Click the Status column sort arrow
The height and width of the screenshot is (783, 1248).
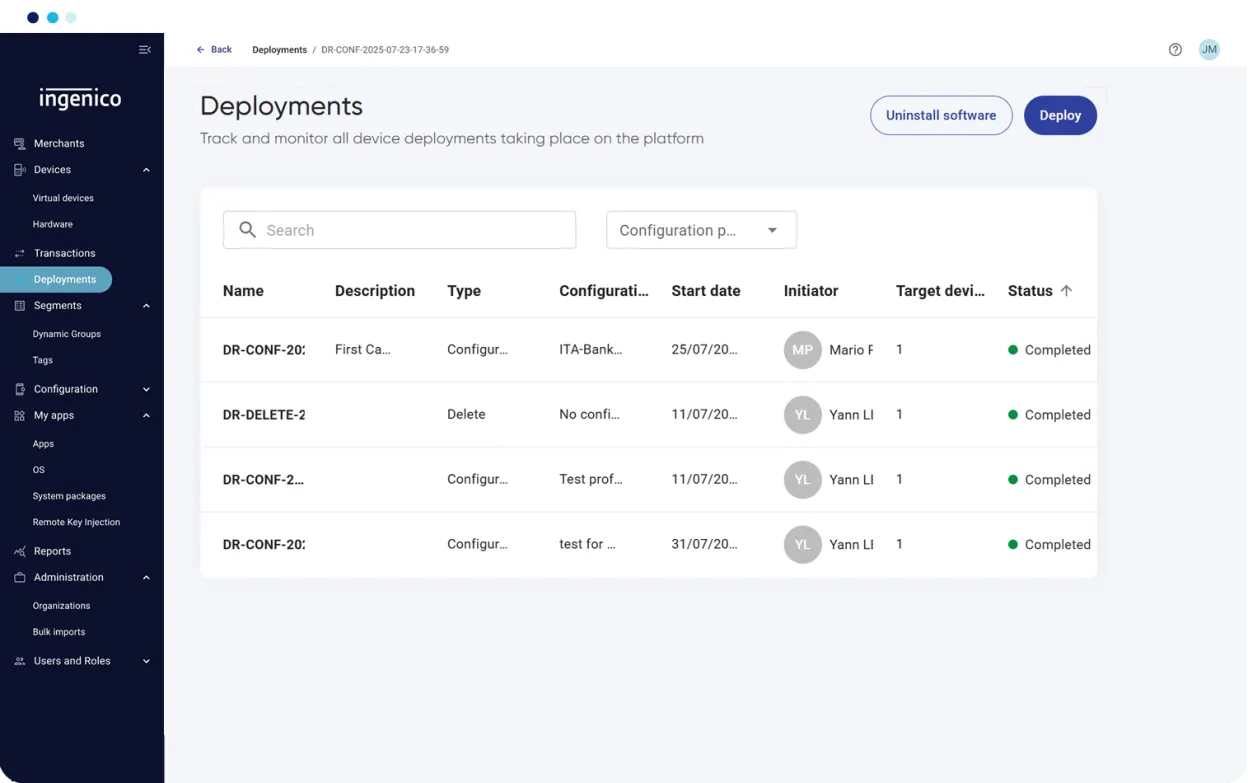pyautogui.click(x=1066, y=291)
